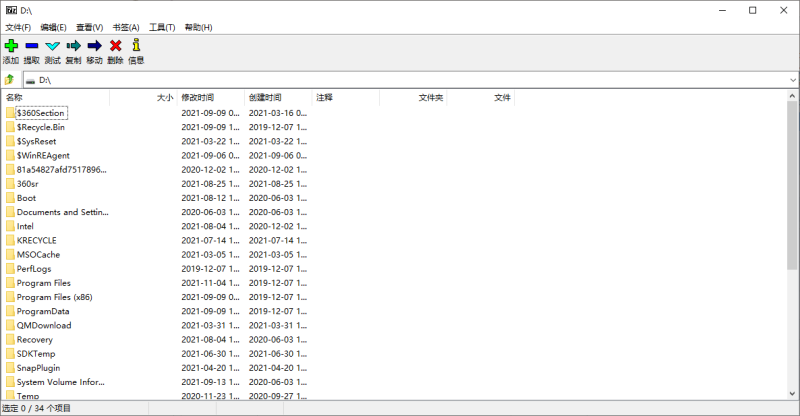Sort by the Files (文件) column header
This screenshot has width=800, height=416.
(480, 97)
